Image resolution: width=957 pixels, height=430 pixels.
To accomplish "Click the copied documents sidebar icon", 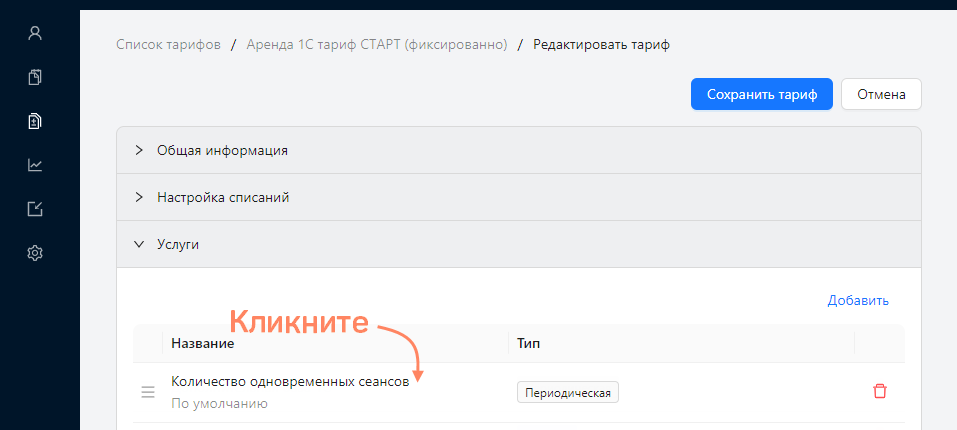I will point(35,77).
